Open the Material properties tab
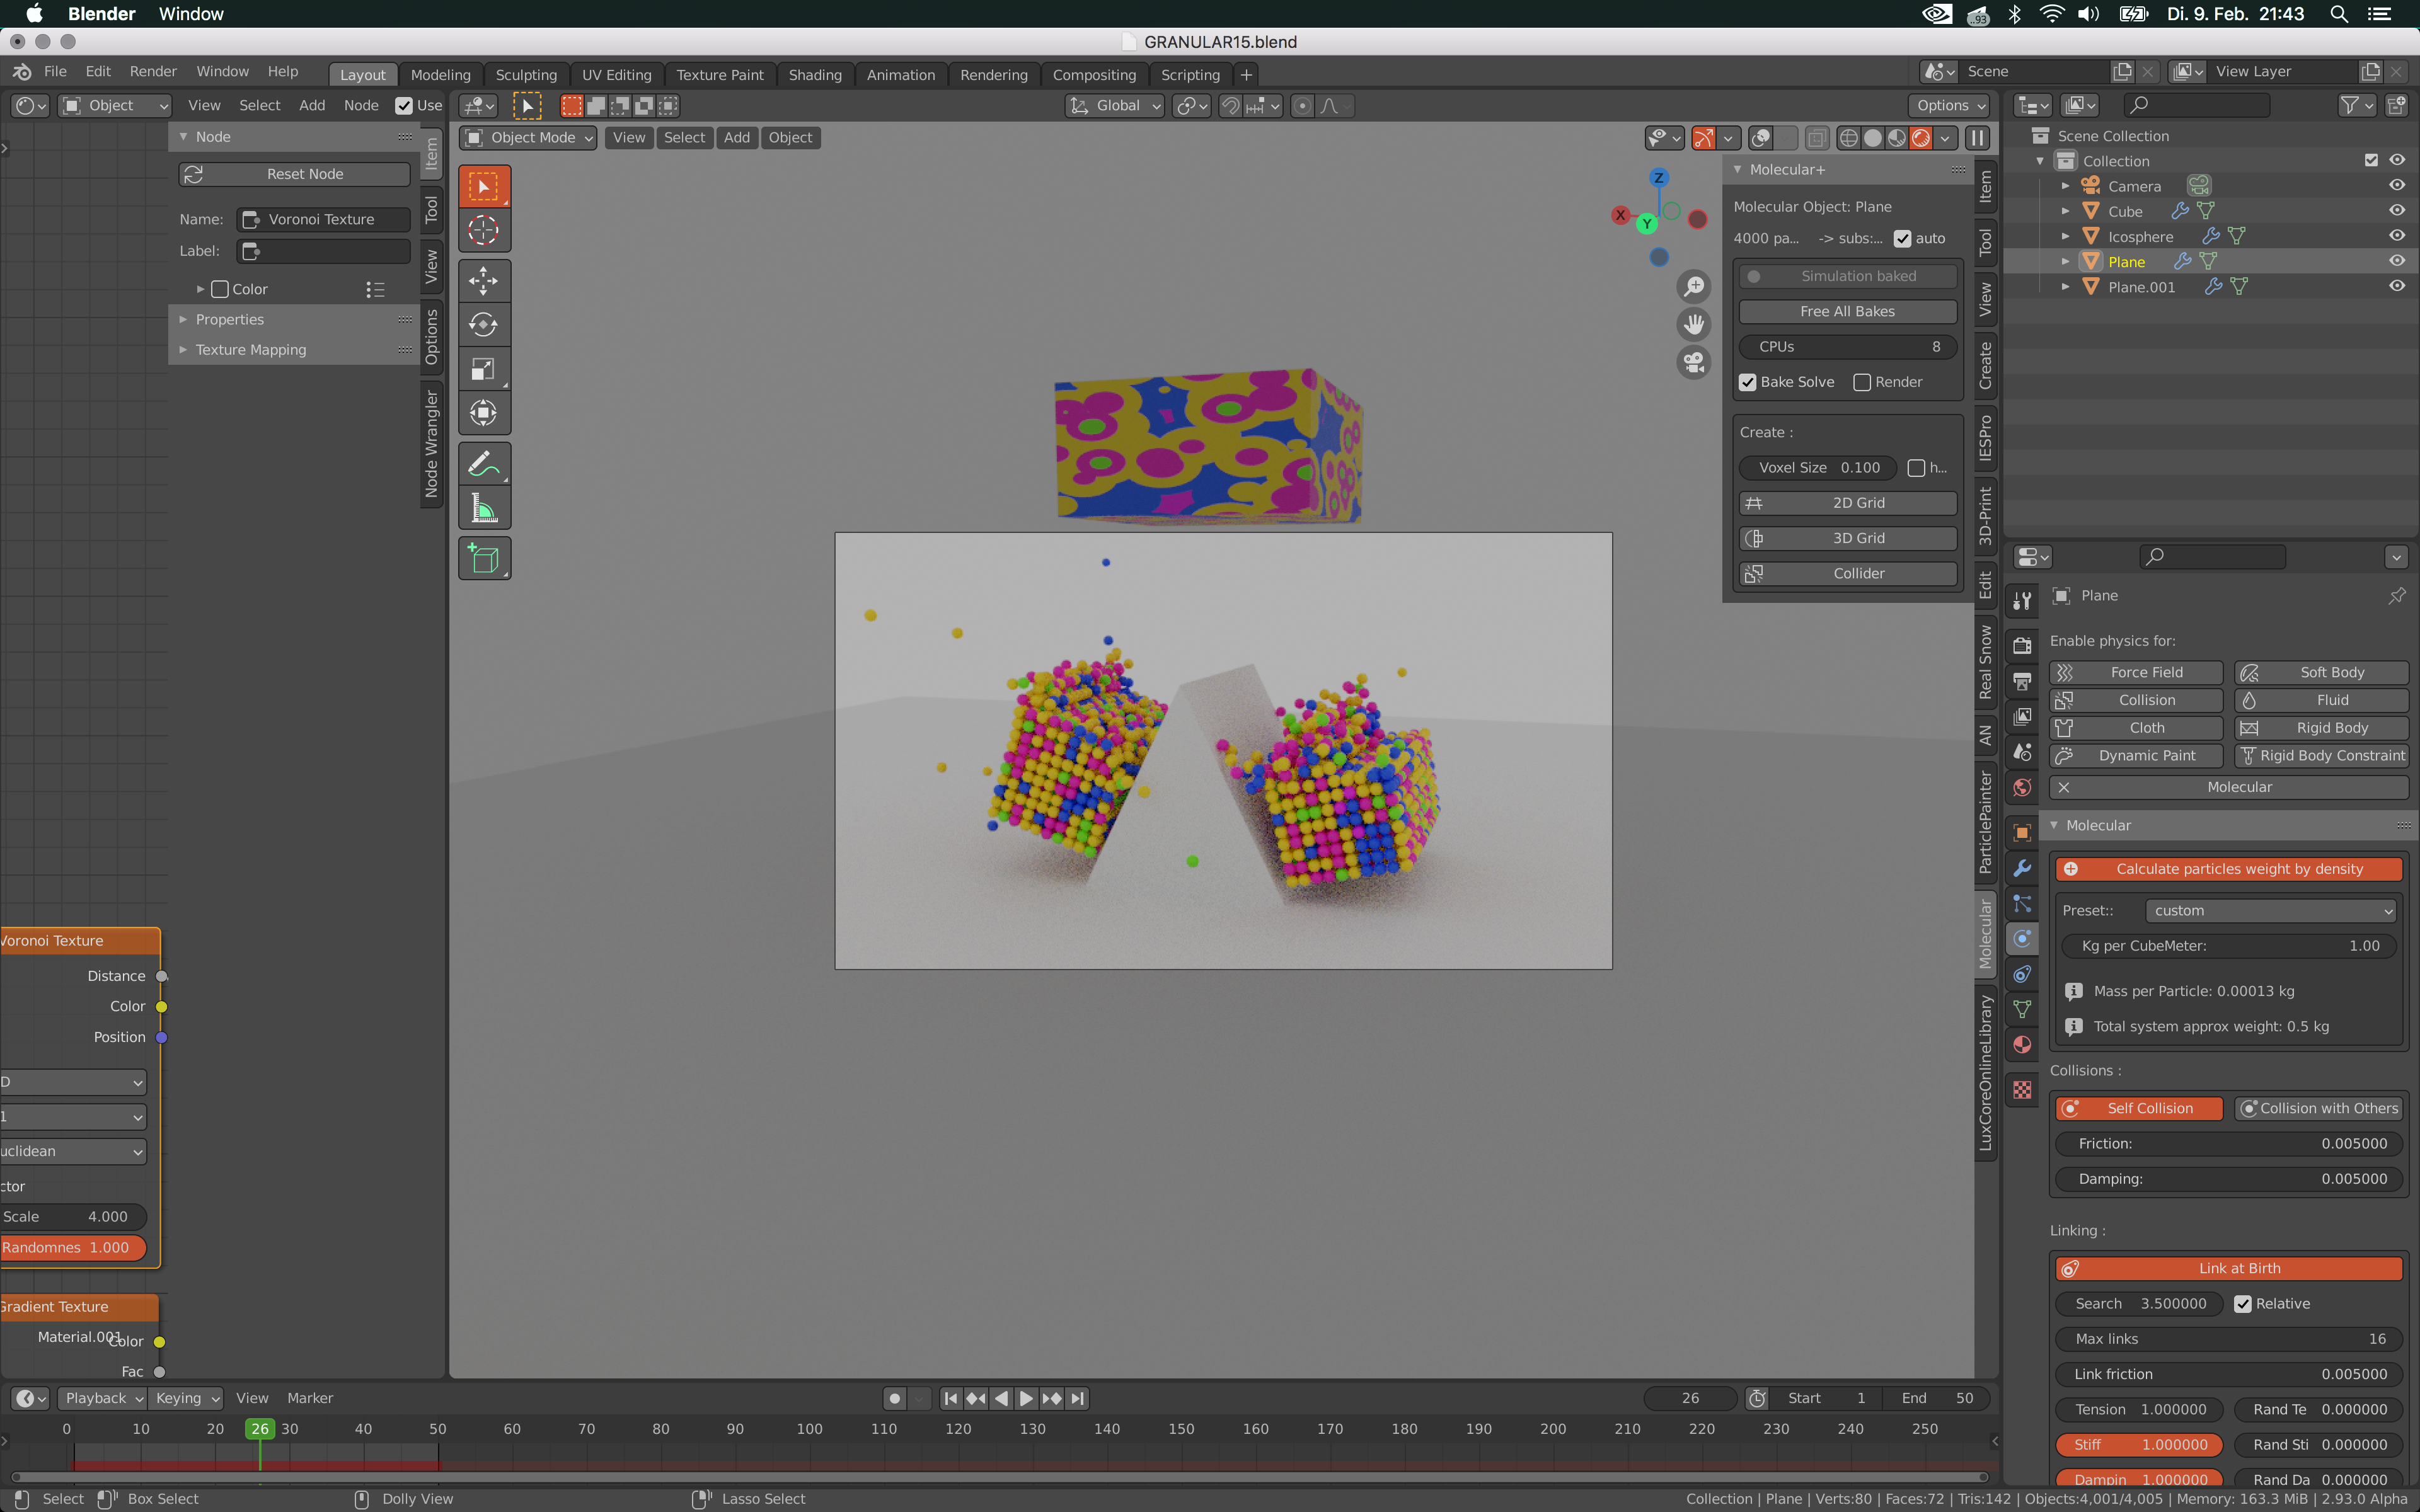This screenshot has height=1512, width=2420. (x=2022, y=1045)
